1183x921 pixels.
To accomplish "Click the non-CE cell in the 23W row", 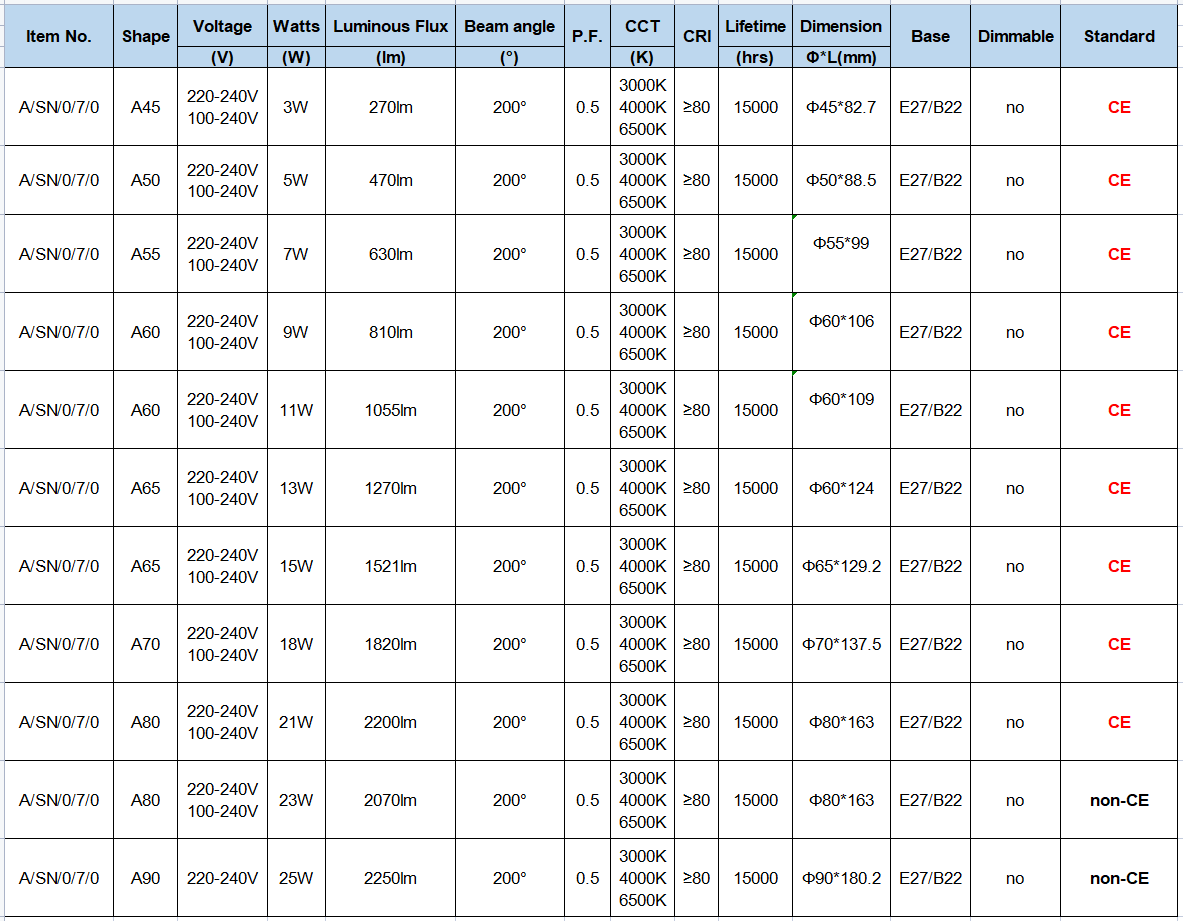I will [x=1119, y=800].
